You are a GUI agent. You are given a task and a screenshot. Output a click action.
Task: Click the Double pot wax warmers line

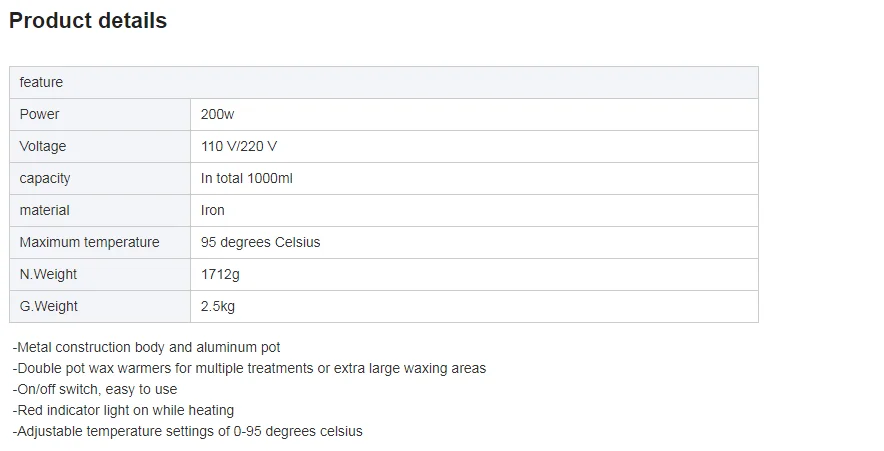(249, 368)
